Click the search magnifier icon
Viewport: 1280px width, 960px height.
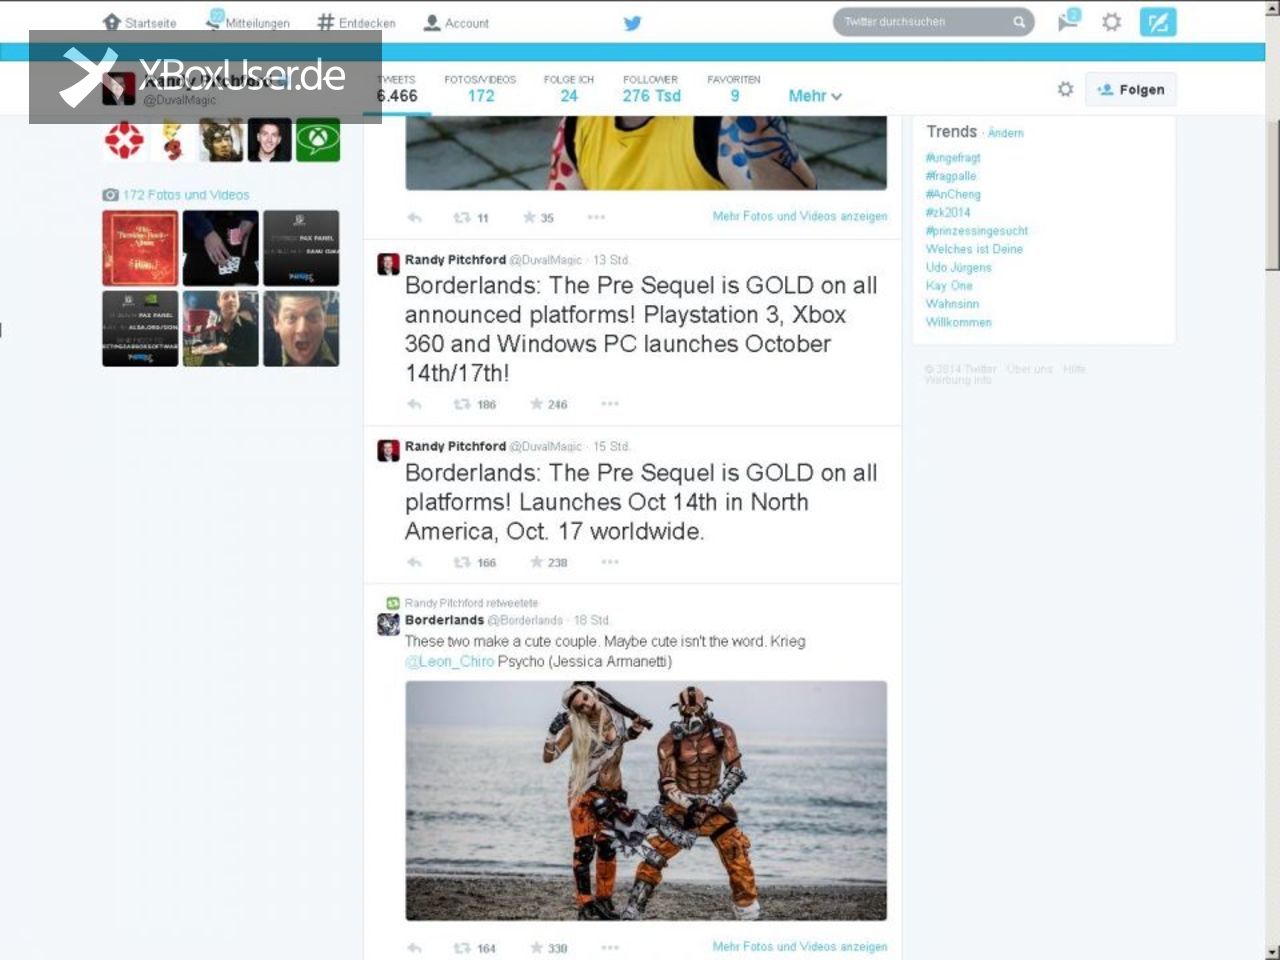(x=1019, y=22)
